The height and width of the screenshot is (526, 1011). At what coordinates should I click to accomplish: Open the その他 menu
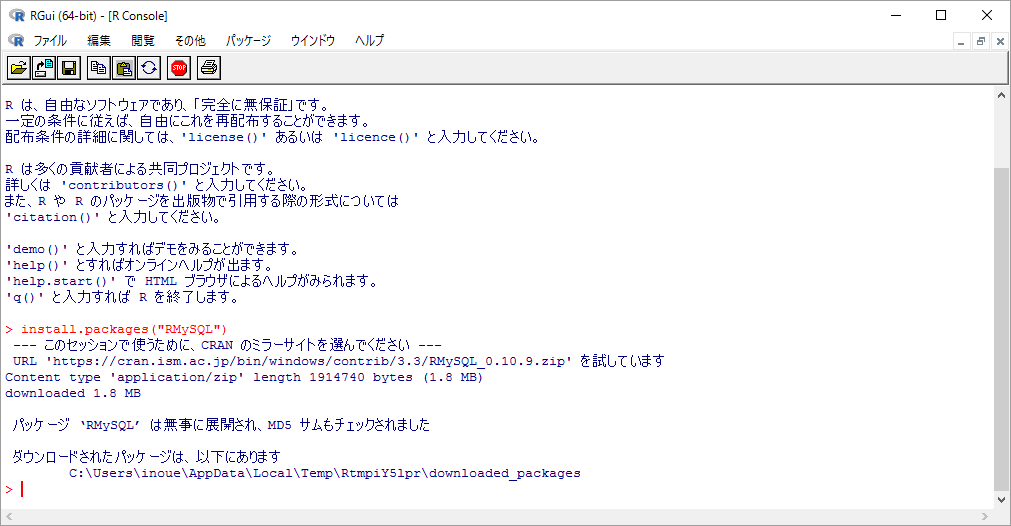click(190, 41)
